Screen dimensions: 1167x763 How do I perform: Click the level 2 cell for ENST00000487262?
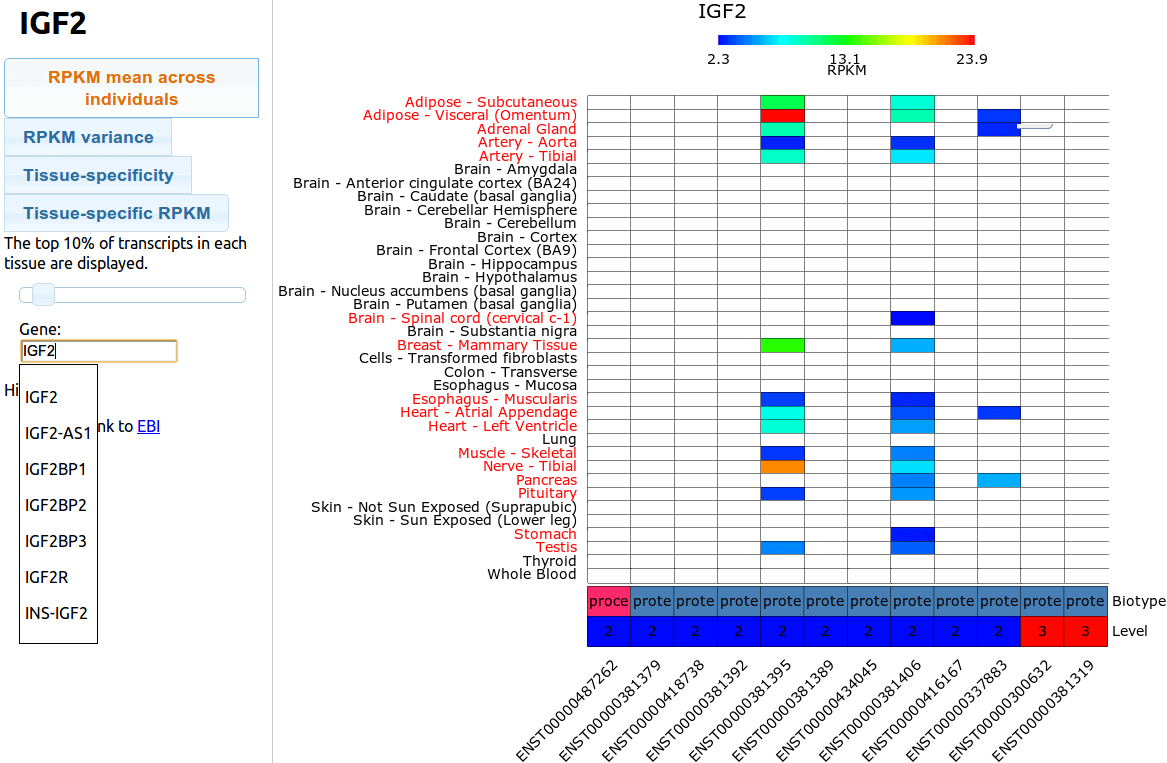click(609, 631)
